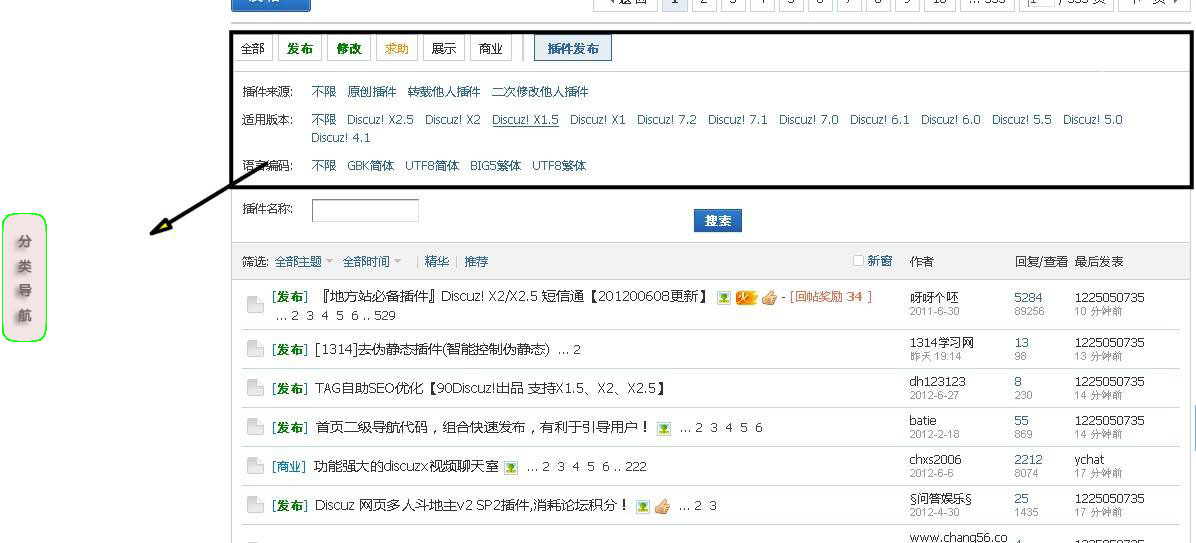1196x543 pixels.
Task: Click image attachment icon on 首页二级导航代码 thread
Action: point(664,429)
